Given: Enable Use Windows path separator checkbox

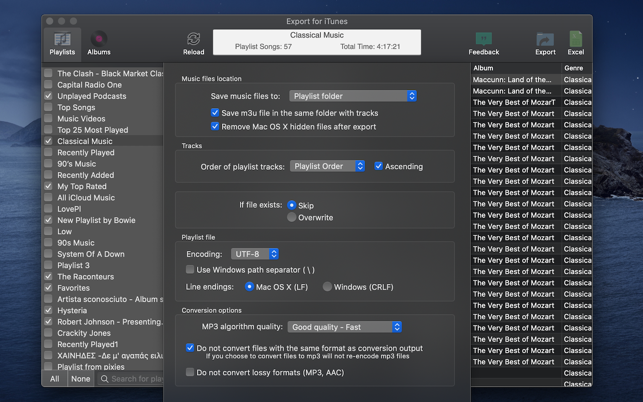Looking at the screenshot, I should click(190, 270).
